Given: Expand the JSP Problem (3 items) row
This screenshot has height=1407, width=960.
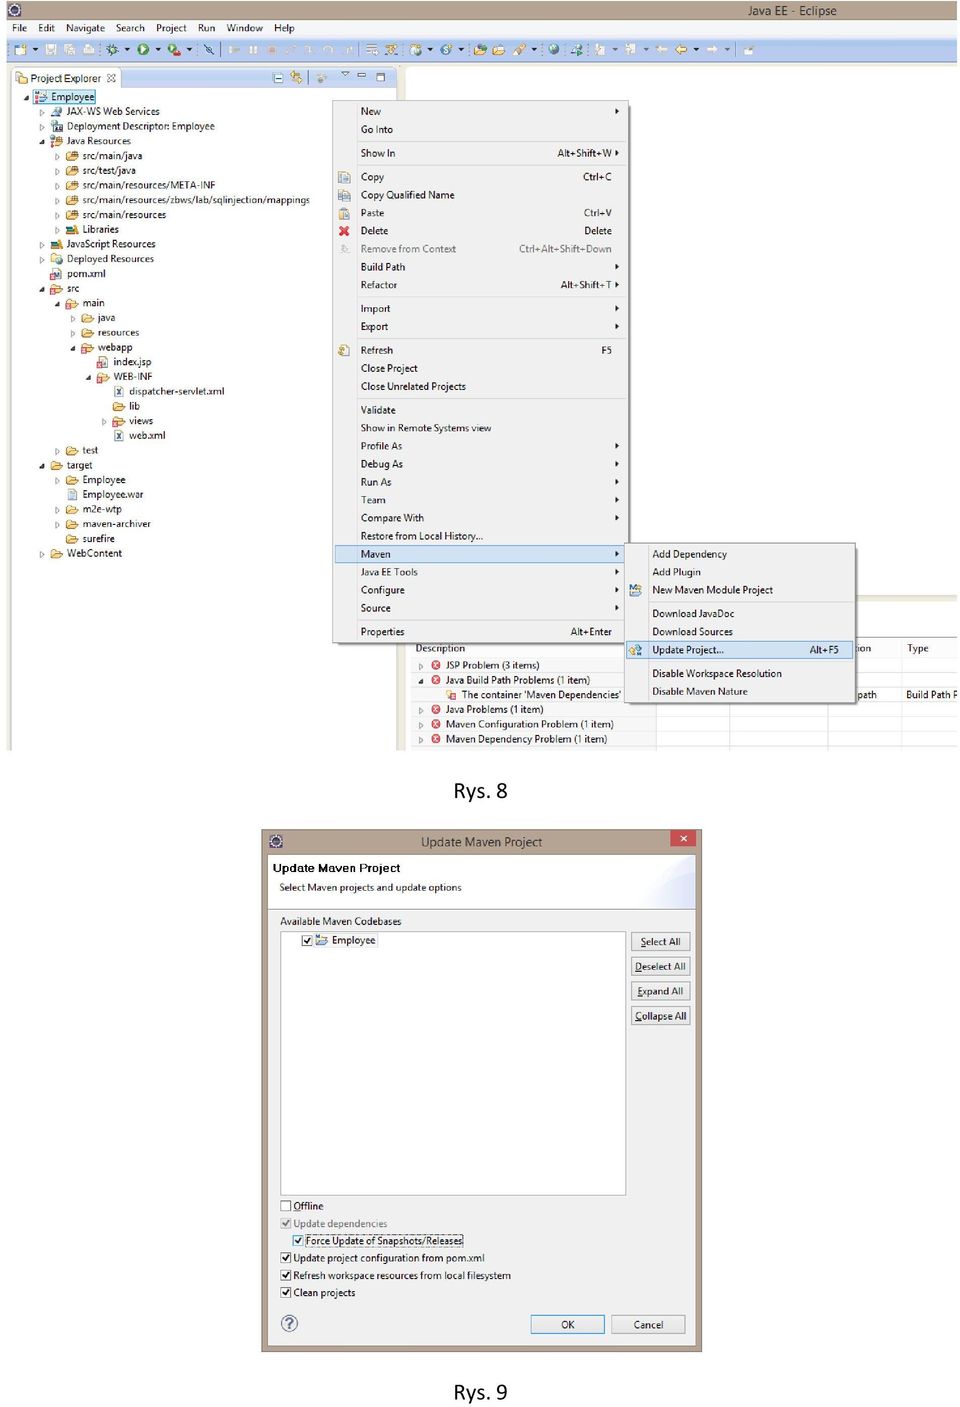Looking at the screenshot, I should point(421,666).
